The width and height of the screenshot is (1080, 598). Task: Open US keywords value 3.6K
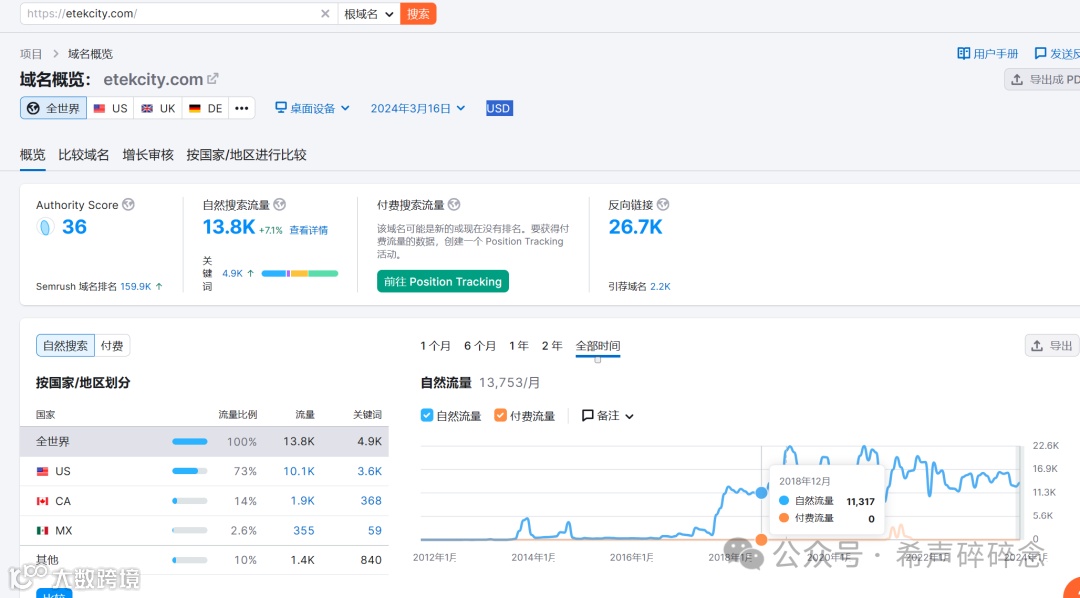pyautogui.click(x=369, y=471)
